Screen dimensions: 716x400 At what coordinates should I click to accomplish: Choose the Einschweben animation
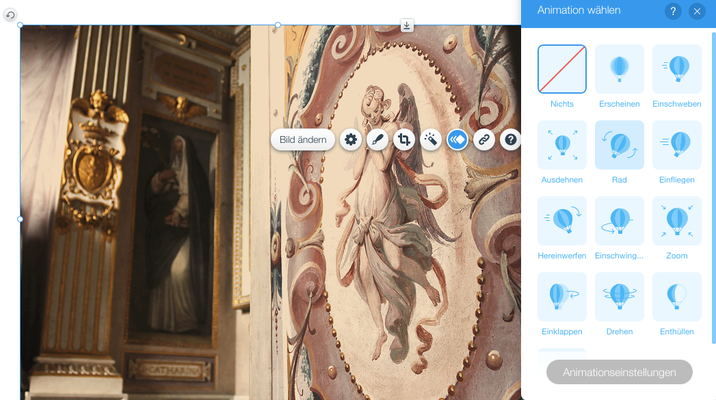tap(677, 69)
